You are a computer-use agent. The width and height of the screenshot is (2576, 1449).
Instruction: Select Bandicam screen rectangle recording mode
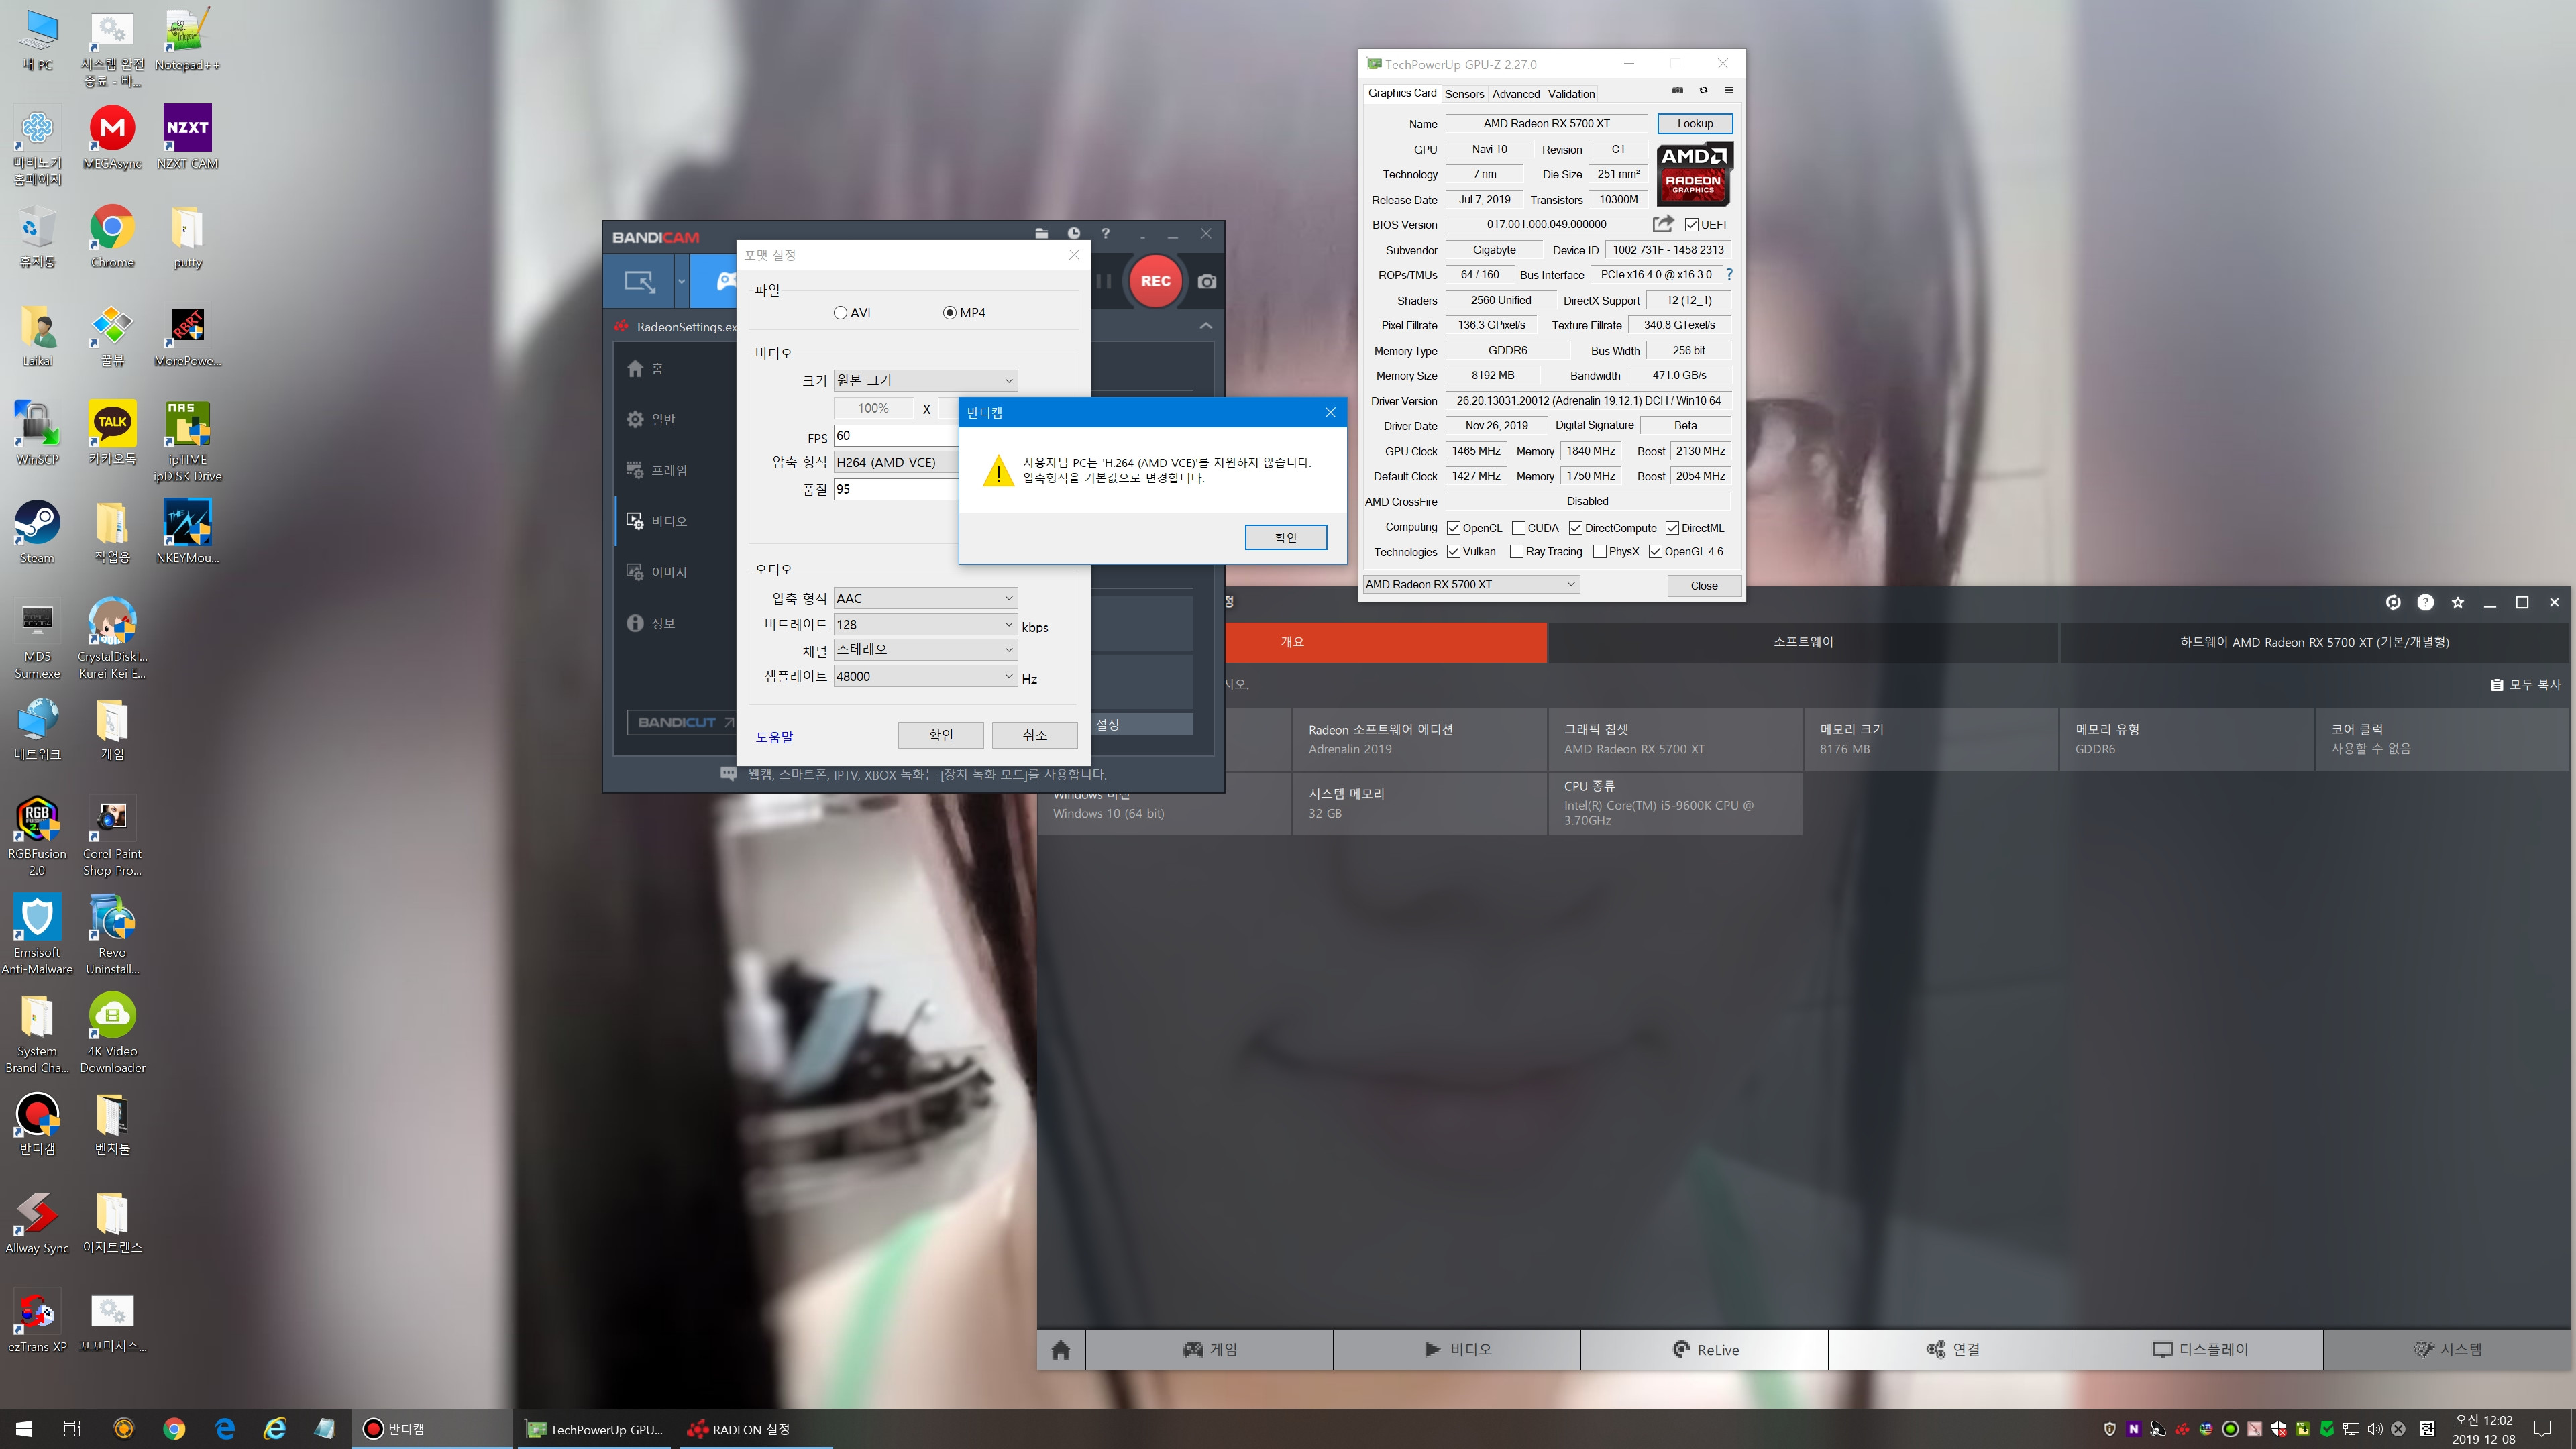(x=640, y=281)
